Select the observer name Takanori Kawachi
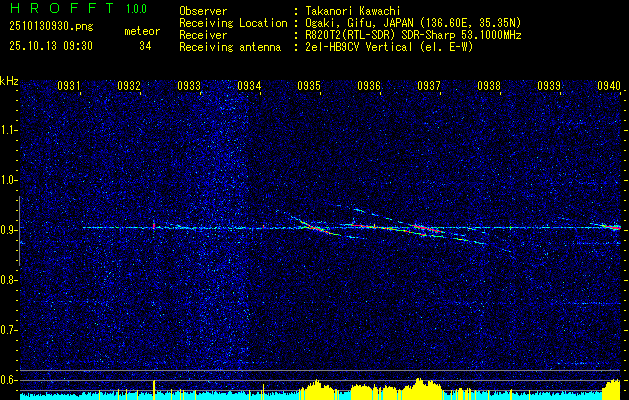This screenshot has width=629, height=400. [x=352, y=11]
